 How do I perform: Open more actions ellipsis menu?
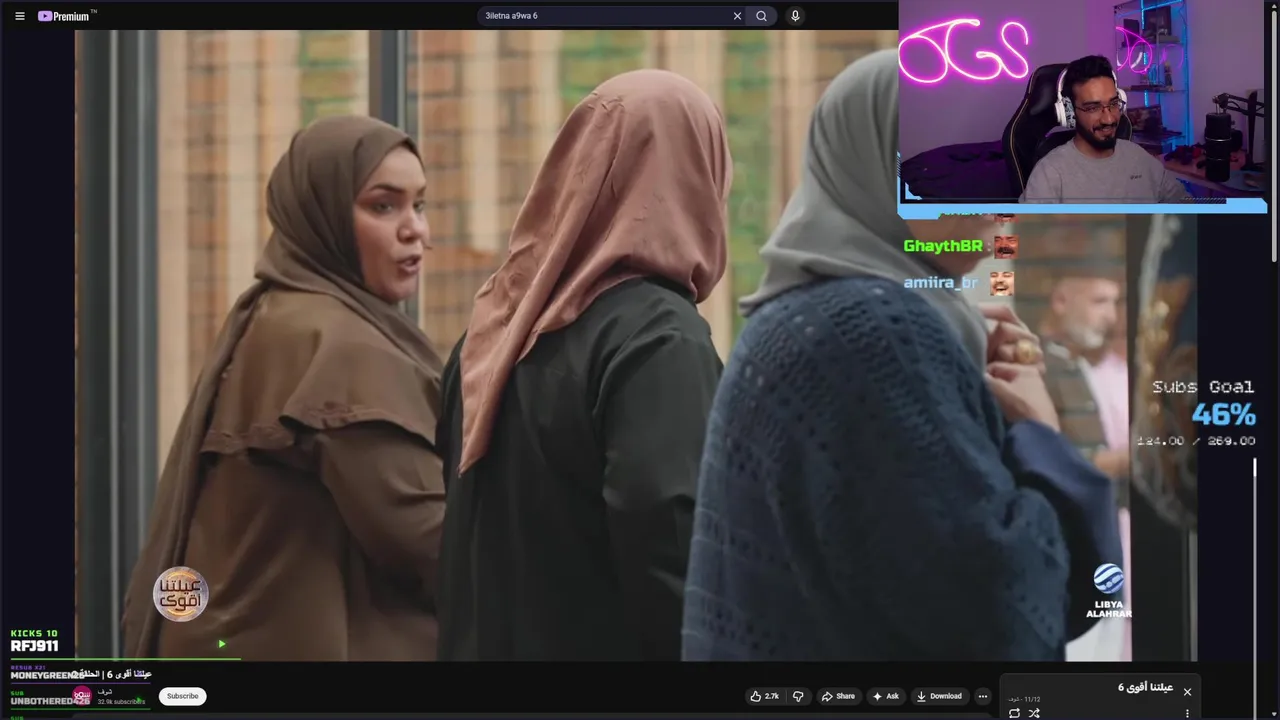point(983,696)
